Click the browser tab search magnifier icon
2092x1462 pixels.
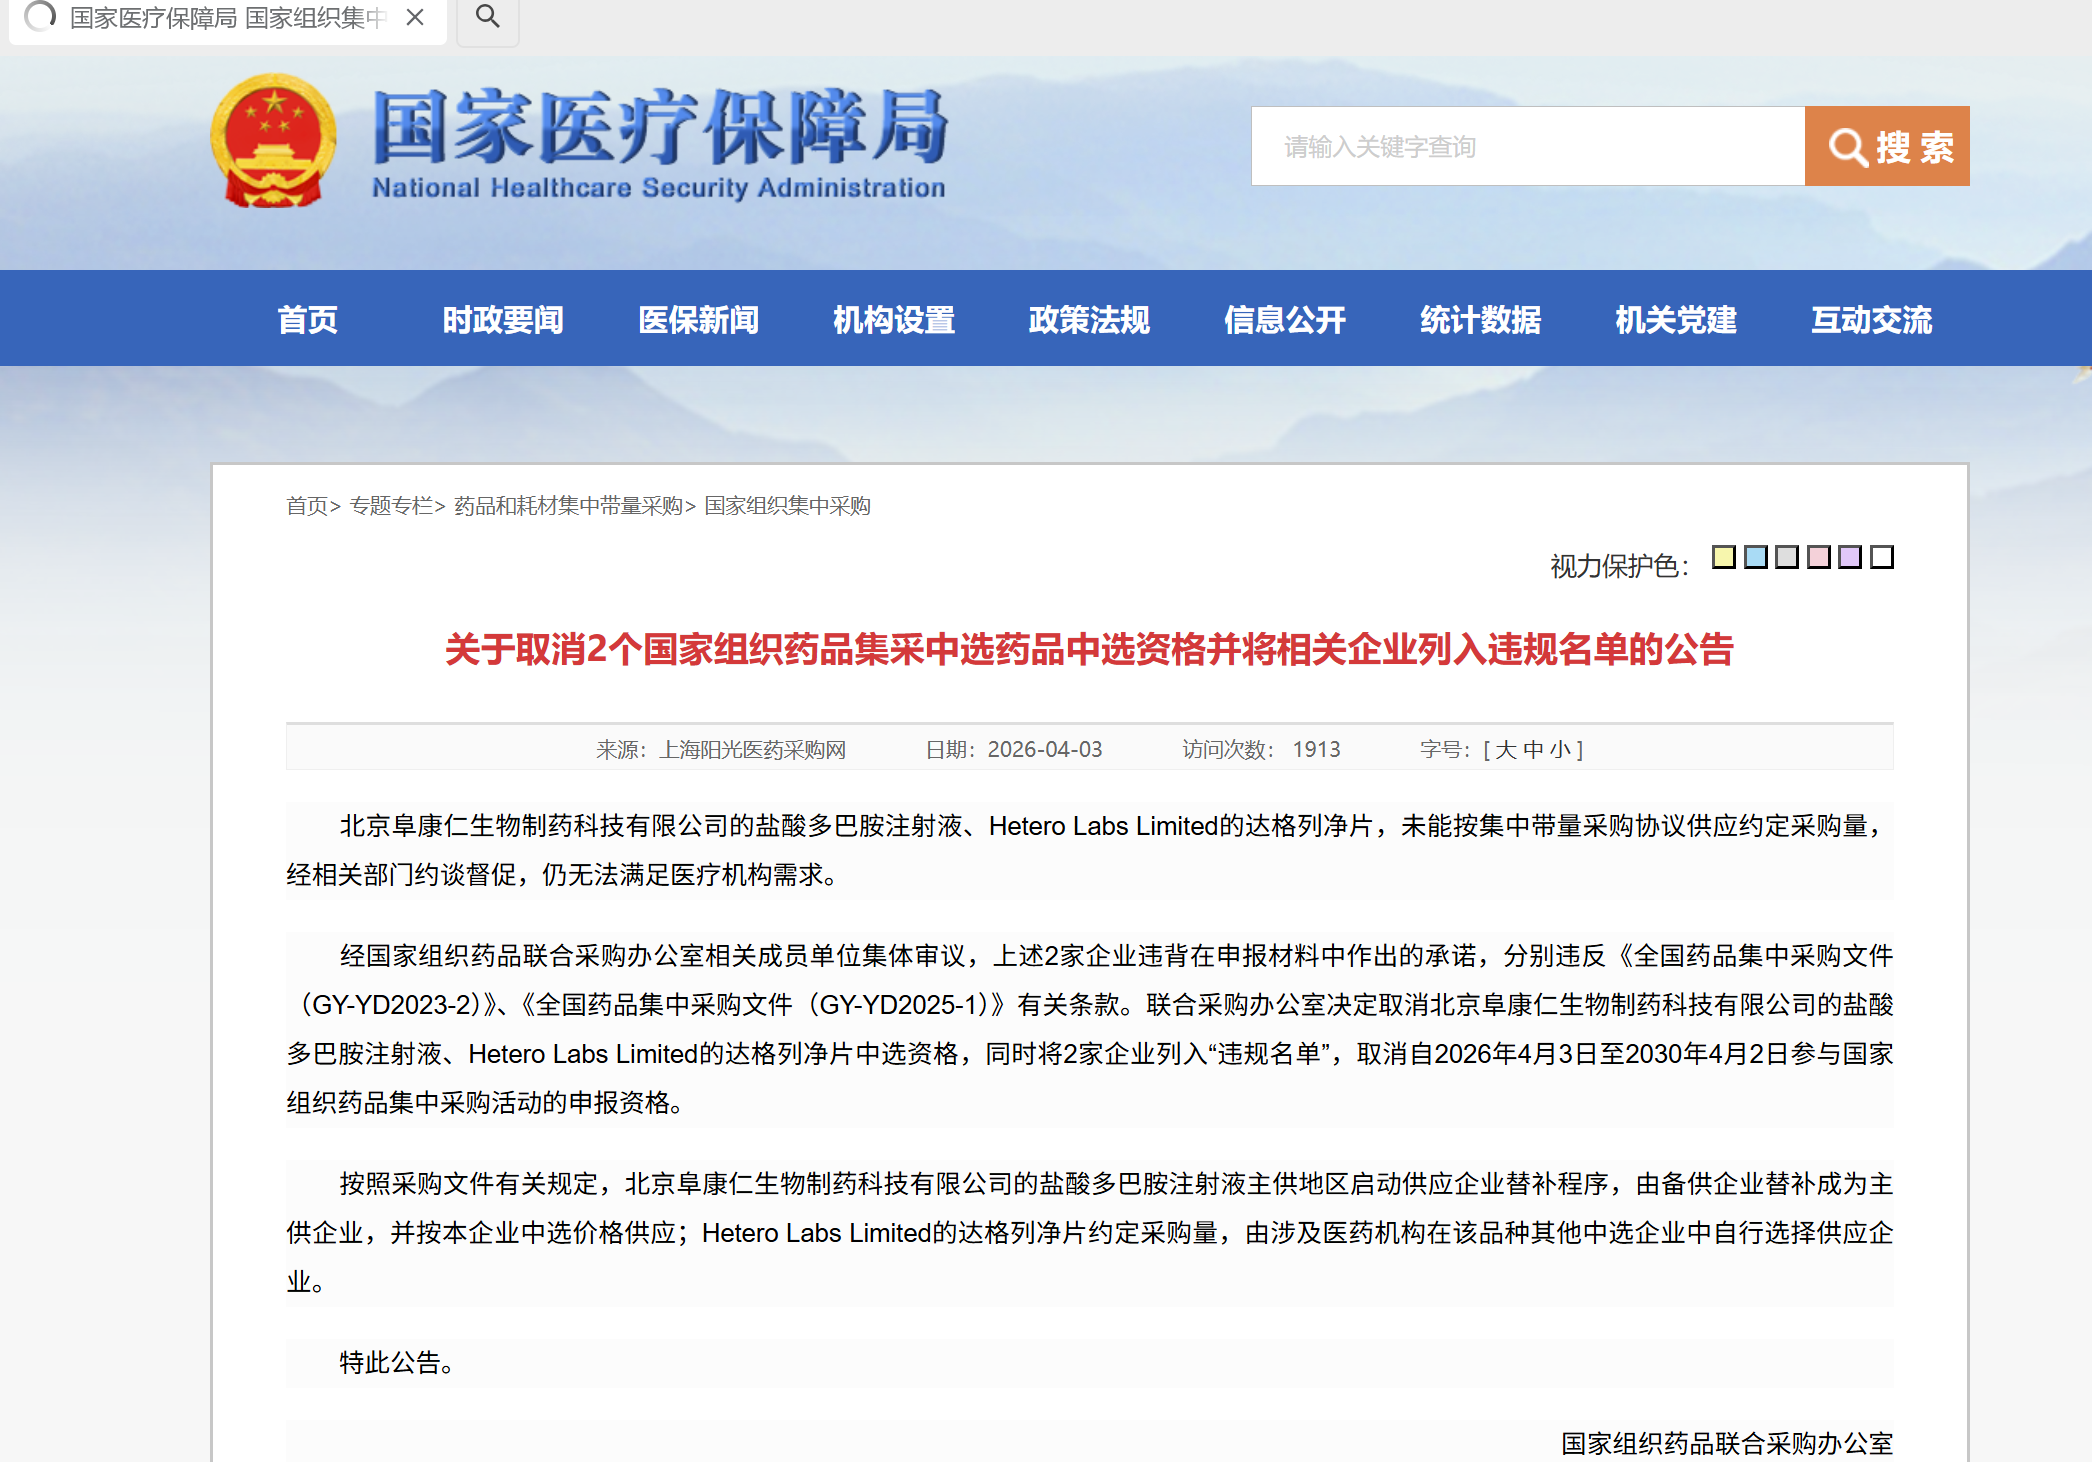[487, 16]
